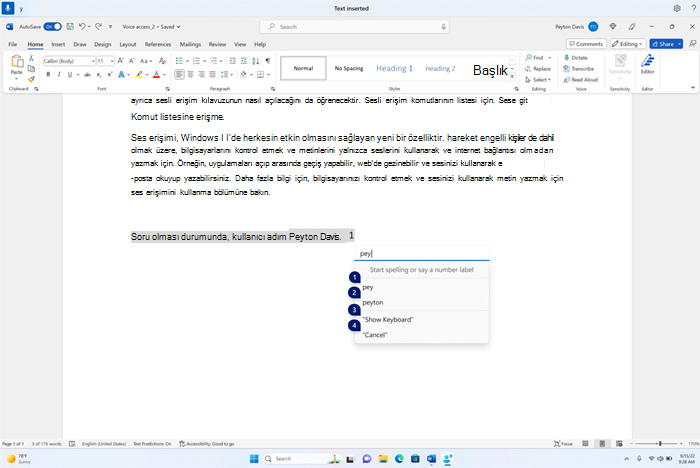Open the font name dropdown Calibri (Body)
Screen dimensions: 700x468
pos(93,61)
